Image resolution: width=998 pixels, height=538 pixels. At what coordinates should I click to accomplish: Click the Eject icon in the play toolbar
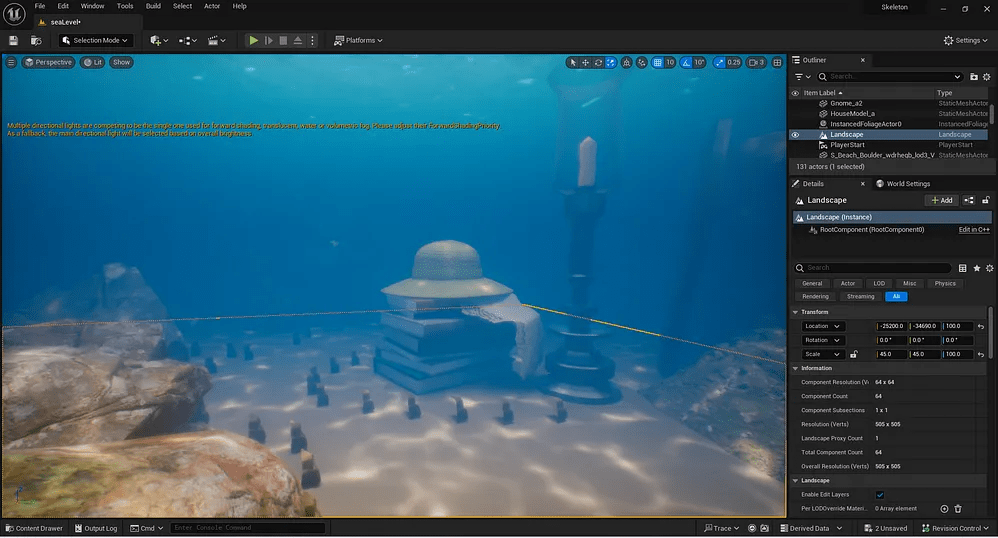tap(298, 40)
